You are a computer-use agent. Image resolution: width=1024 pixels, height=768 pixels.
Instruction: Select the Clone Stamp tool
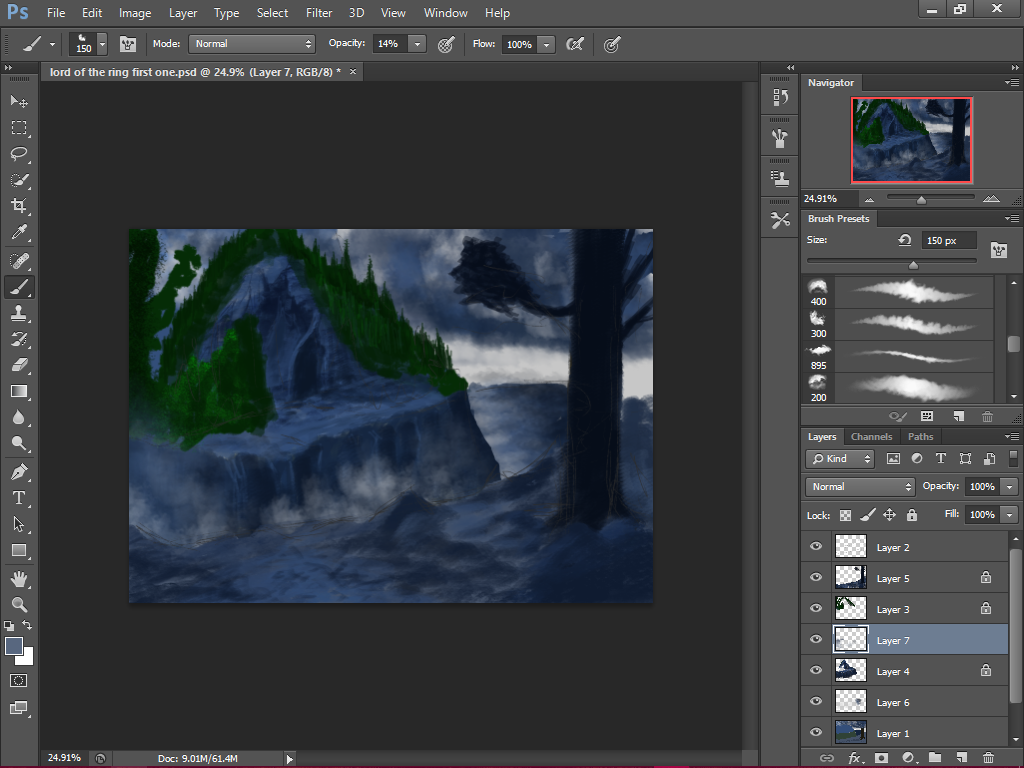[x=19, y=313]
